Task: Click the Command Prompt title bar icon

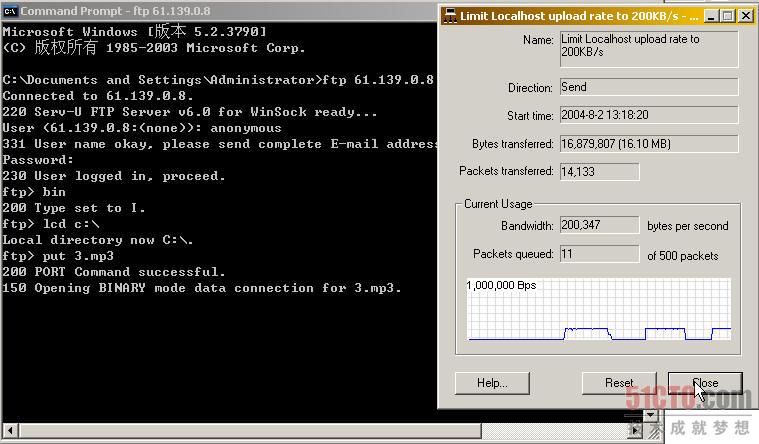Action: 10,11
